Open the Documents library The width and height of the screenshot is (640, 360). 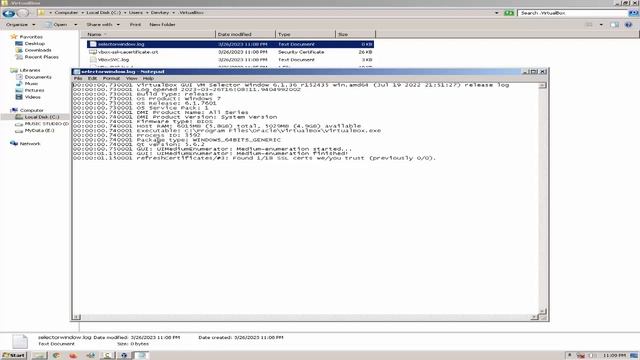(x=38, y=77)
